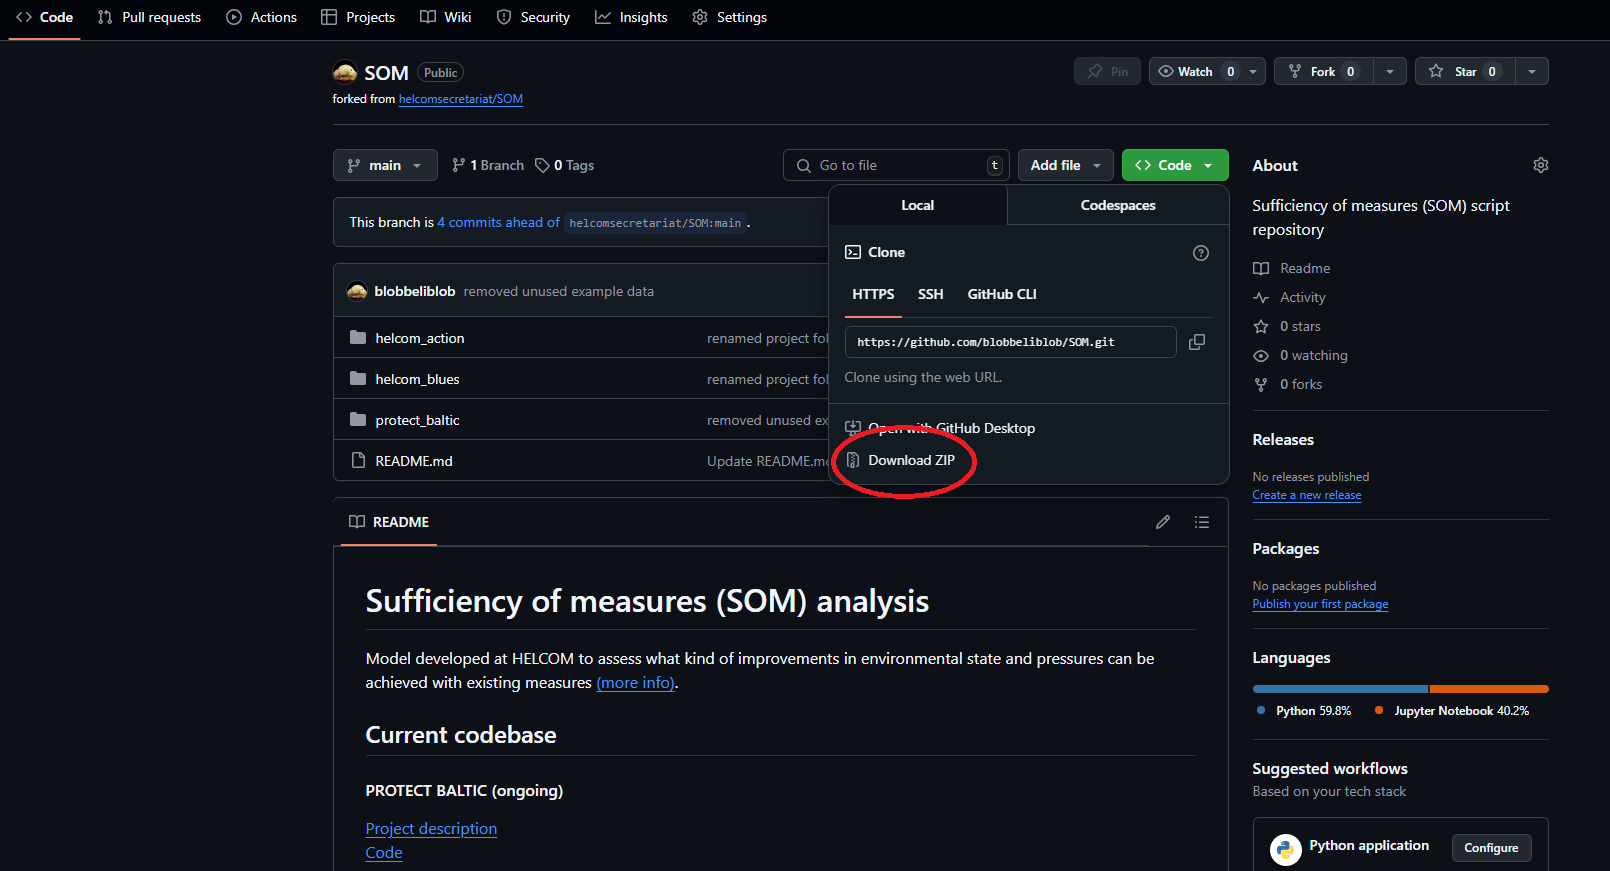Image resolution: width=1610 pixels, height=871 pixels.
Task: Open the (more info) link in README
Action: (636, 683)
